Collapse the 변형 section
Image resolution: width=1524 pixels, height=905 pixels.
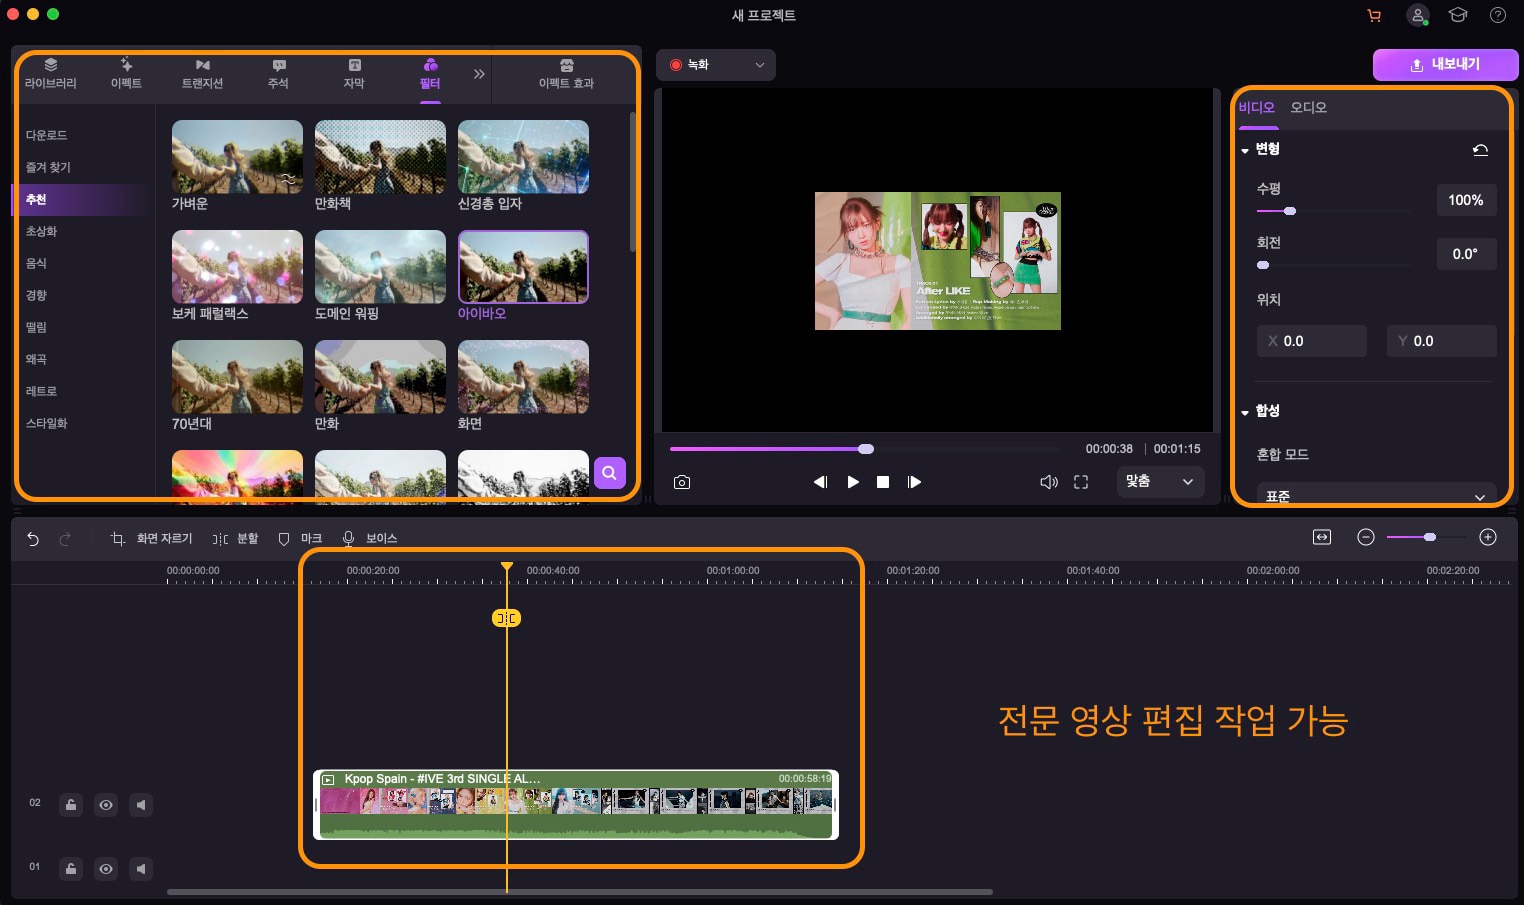coord(1245,150)
